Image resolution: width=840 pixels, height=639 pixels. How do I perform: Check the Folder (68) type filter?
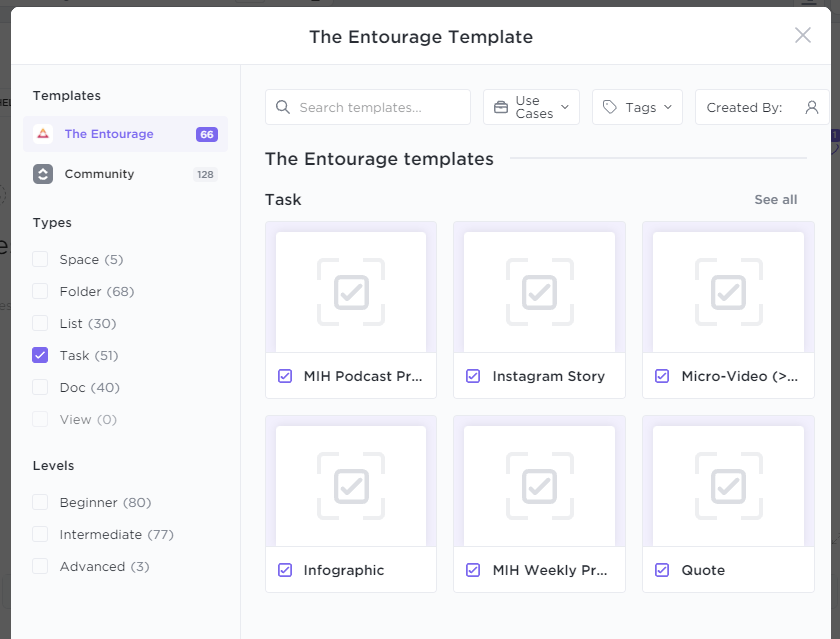(40, 291)
